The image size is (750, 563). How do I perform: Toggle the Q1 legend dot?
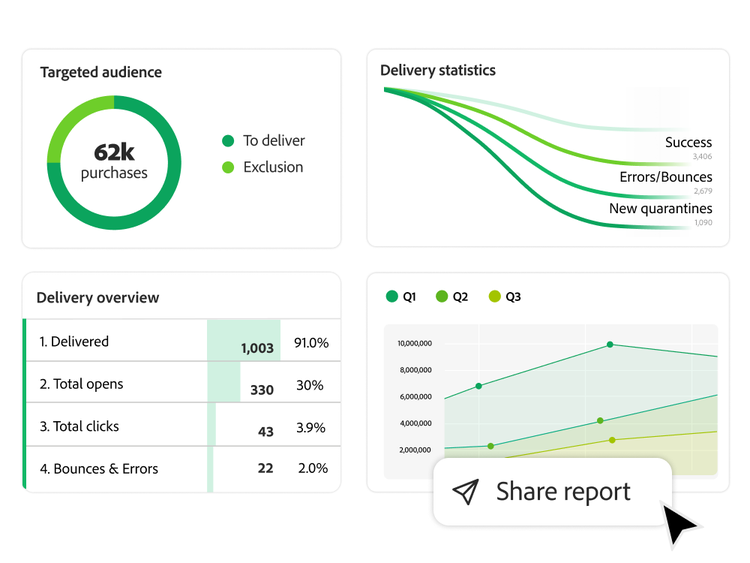pos(391,297)
